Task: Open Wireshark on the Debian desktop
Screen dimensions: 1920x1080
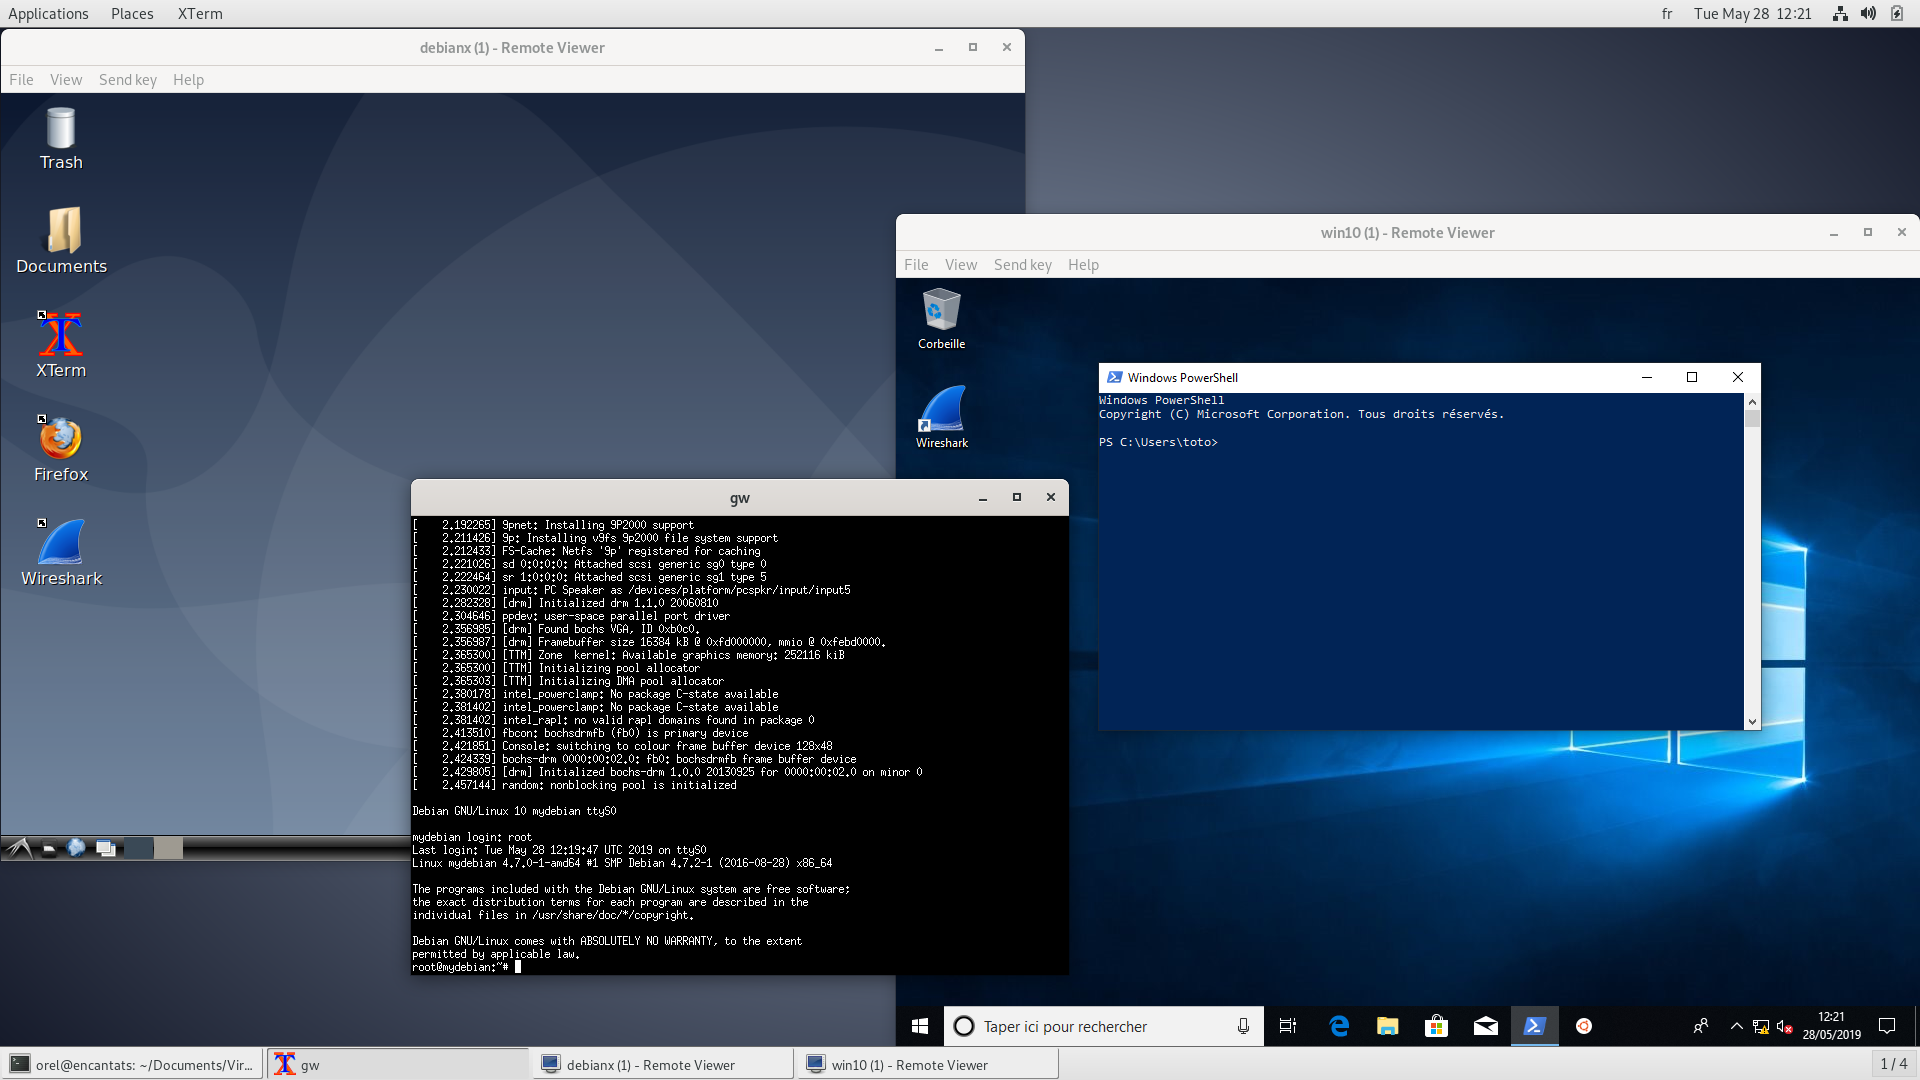Action: click(61, 543)
